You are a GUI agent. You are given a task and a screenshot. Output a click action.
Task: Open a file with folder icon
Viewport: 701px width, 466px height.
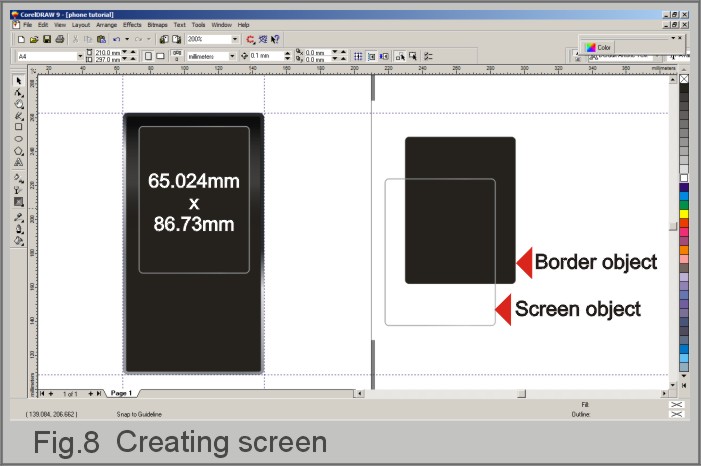[x=34, y=39]
